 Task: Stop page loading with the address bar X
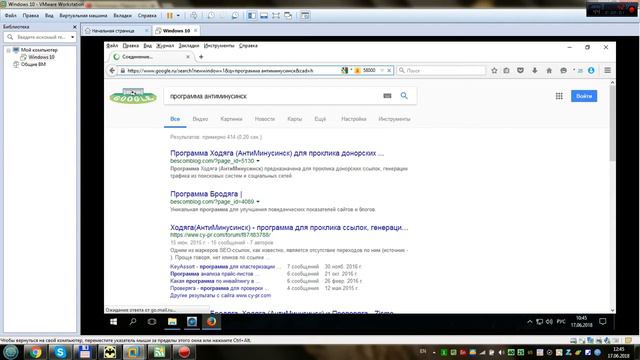[x=389, y=71]
